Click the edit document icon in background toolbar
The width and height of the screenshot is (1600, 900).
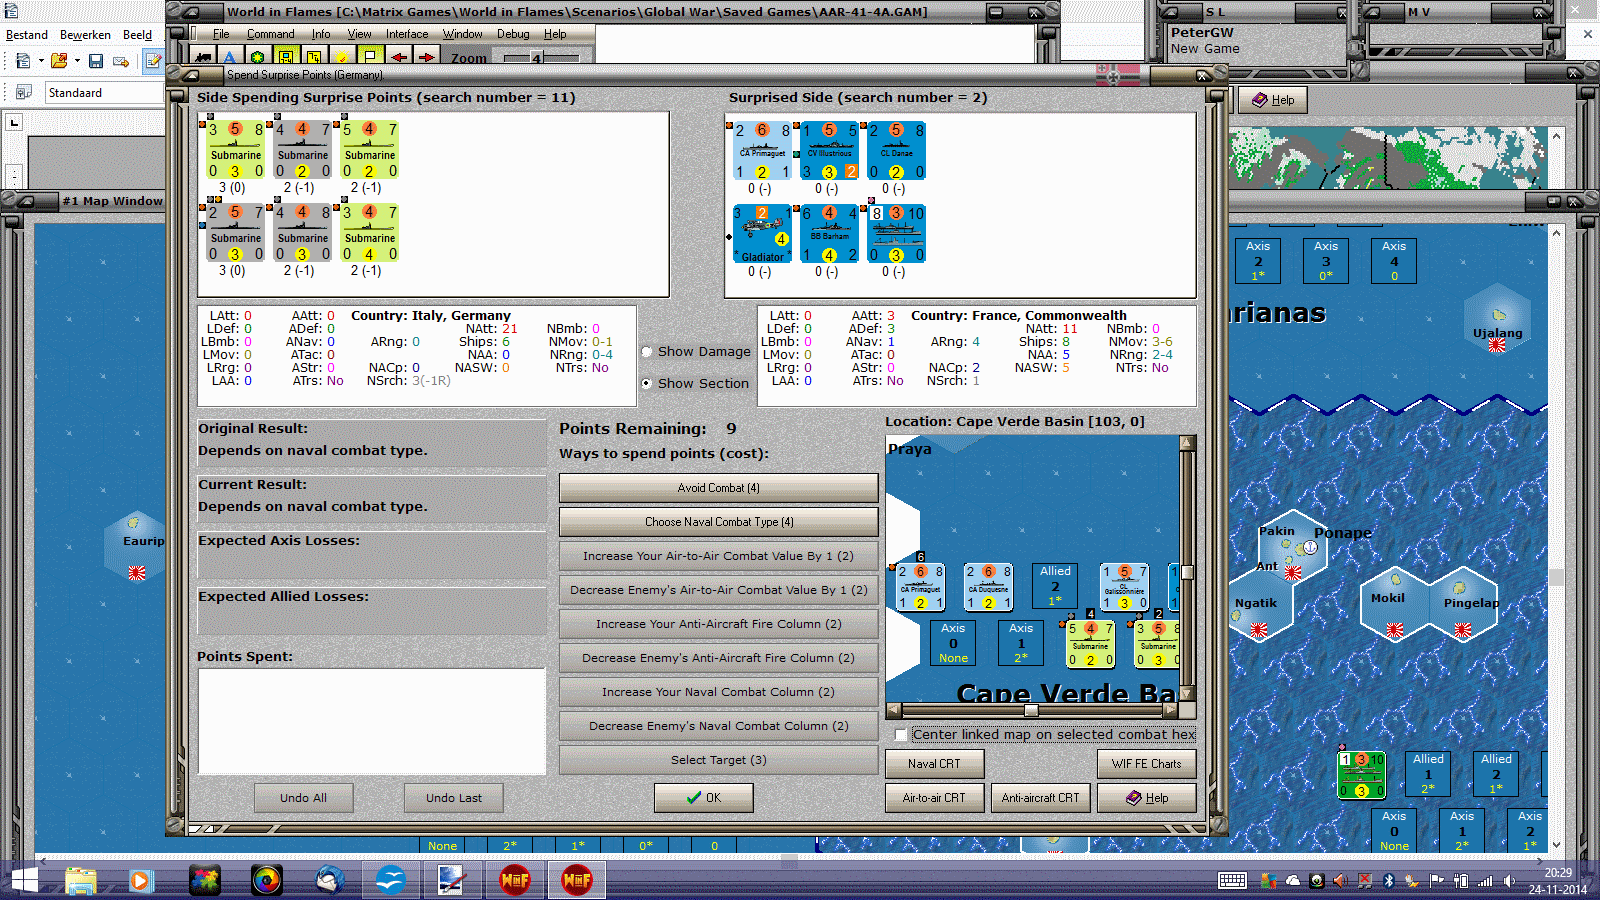tap(153, 61)
